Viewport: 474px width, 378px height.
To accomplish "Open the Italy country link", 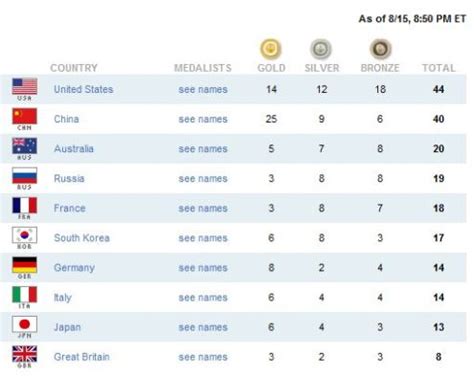I will 63,298.
